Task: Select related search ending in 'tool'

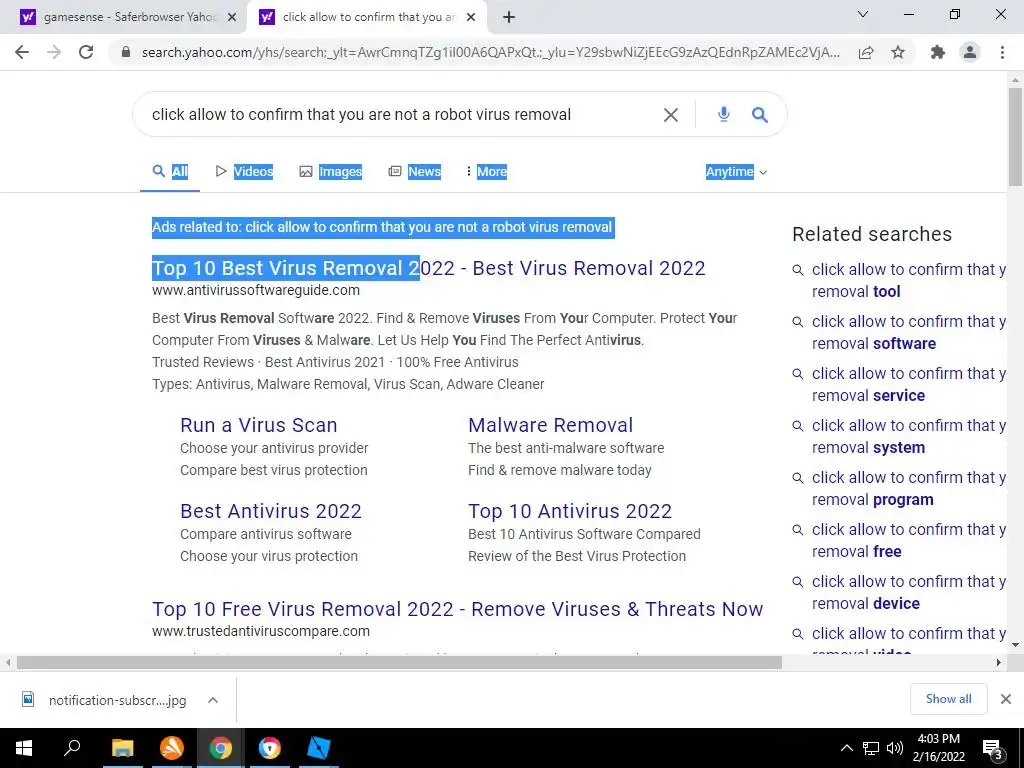Action: tap(899, 280)
